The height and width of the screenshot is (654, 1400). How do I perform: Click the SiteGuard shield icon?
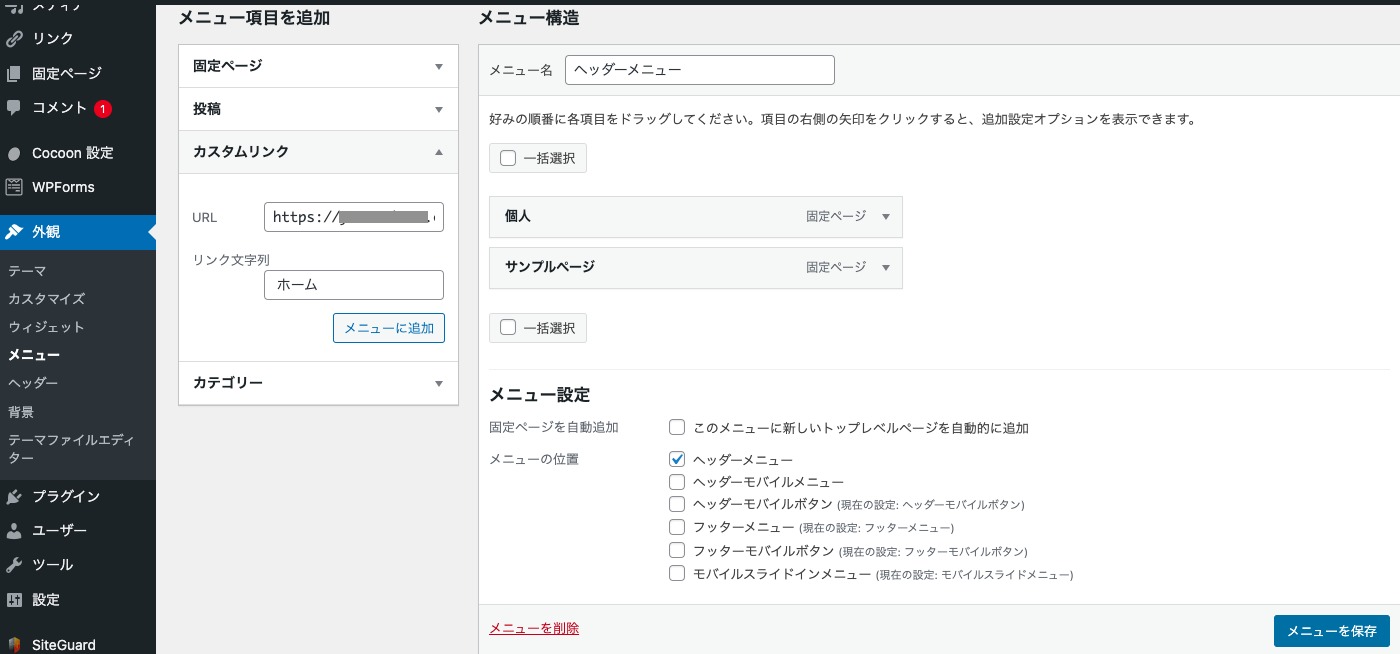pos(14,645)
